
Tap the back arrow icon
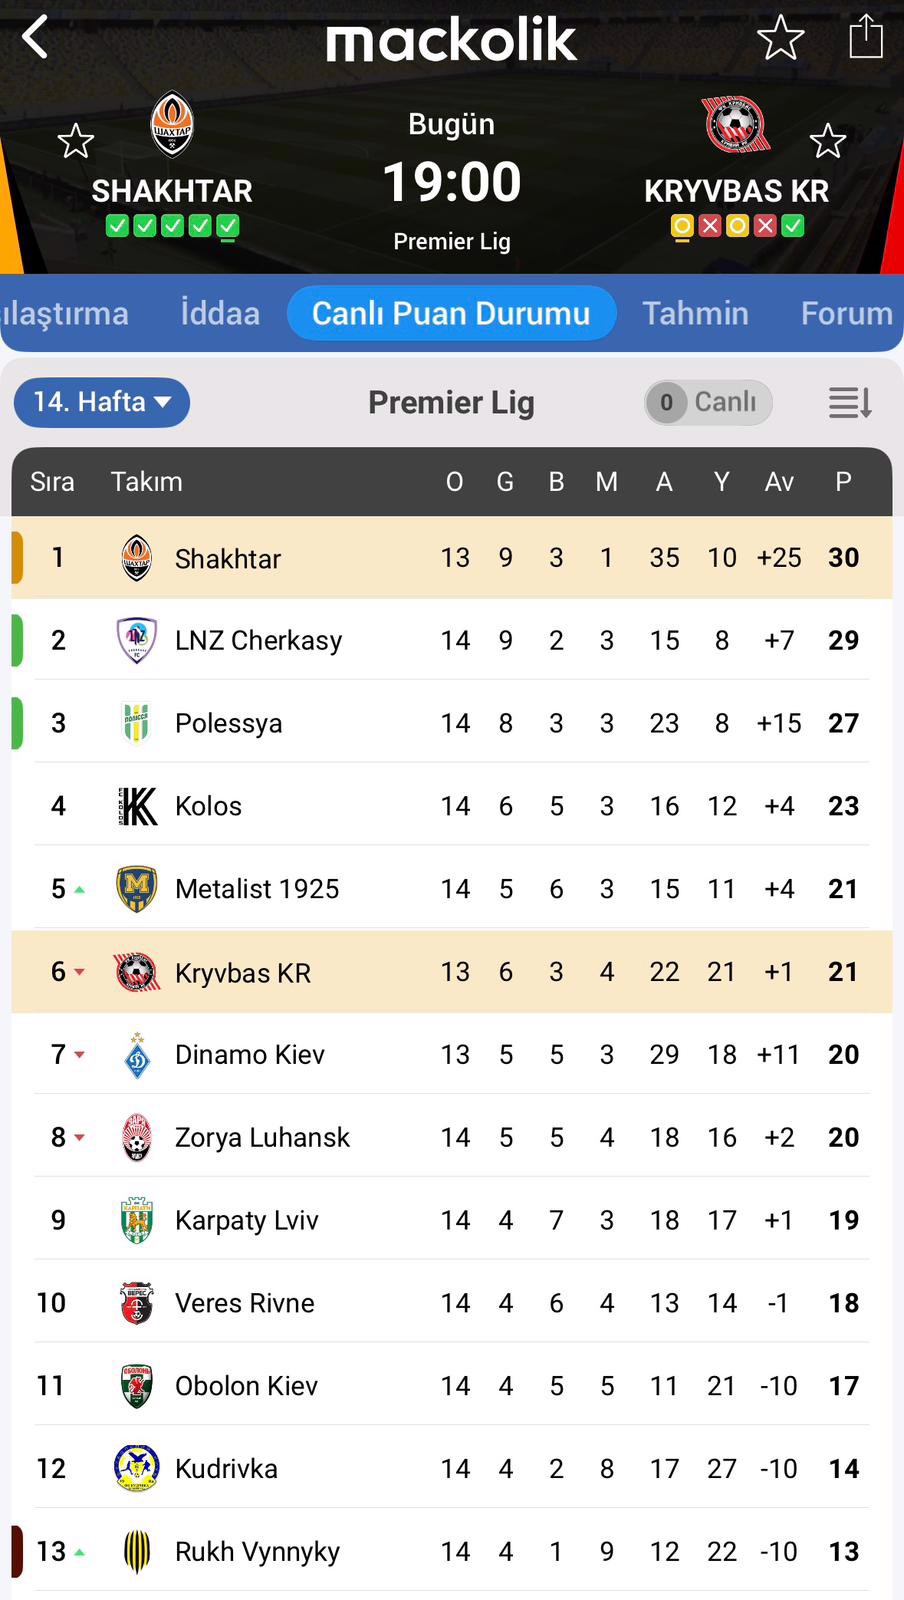click(36, 38)
